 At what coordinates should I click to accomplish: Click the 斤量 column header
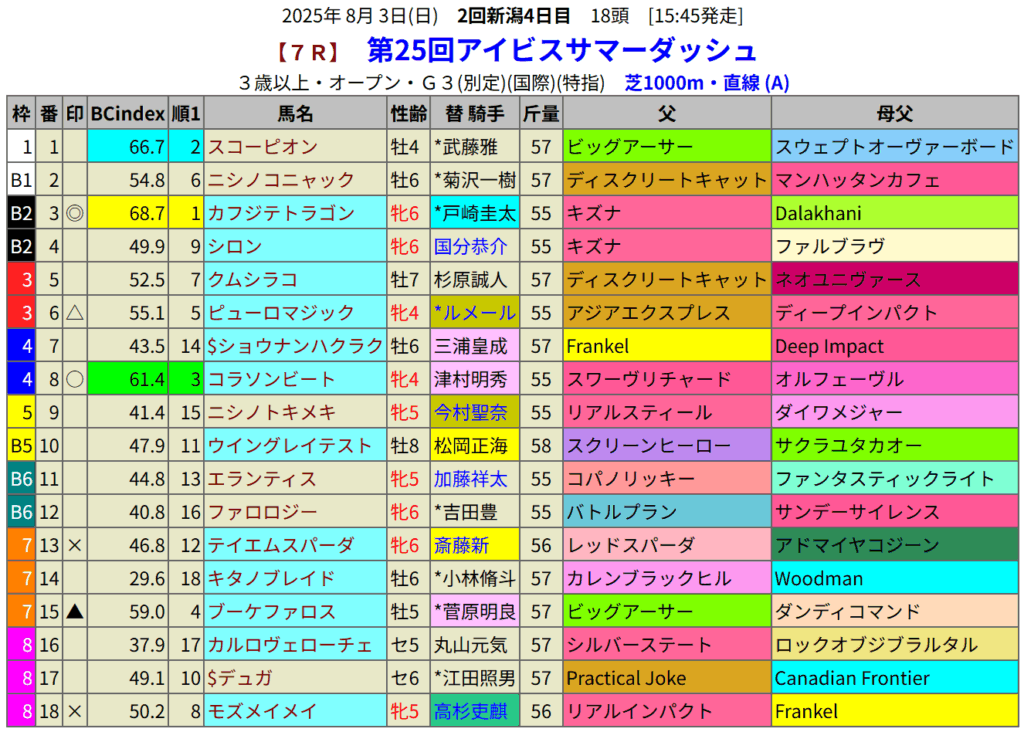[541, 113]
